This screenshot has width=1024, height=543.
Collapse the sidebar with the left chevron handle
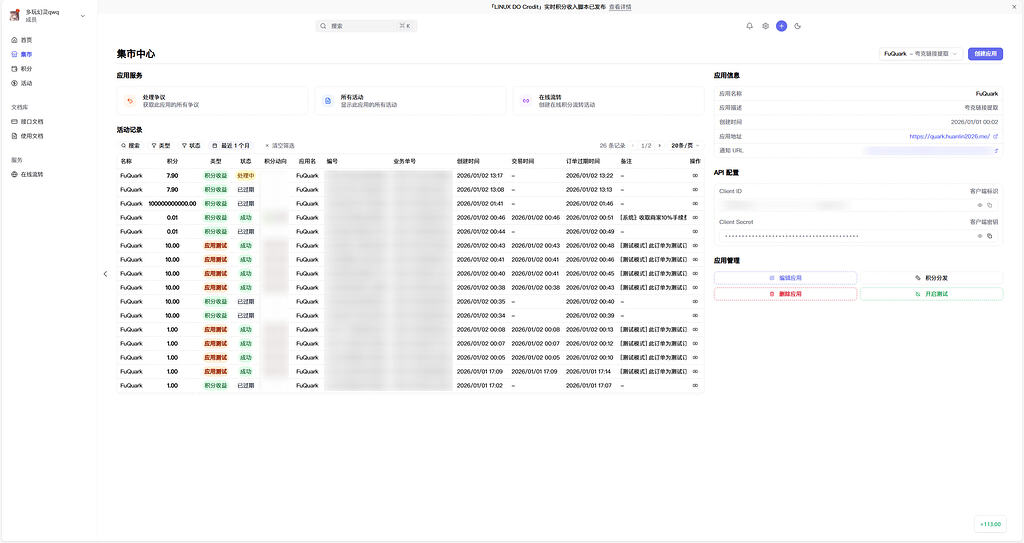pos(105,274)
